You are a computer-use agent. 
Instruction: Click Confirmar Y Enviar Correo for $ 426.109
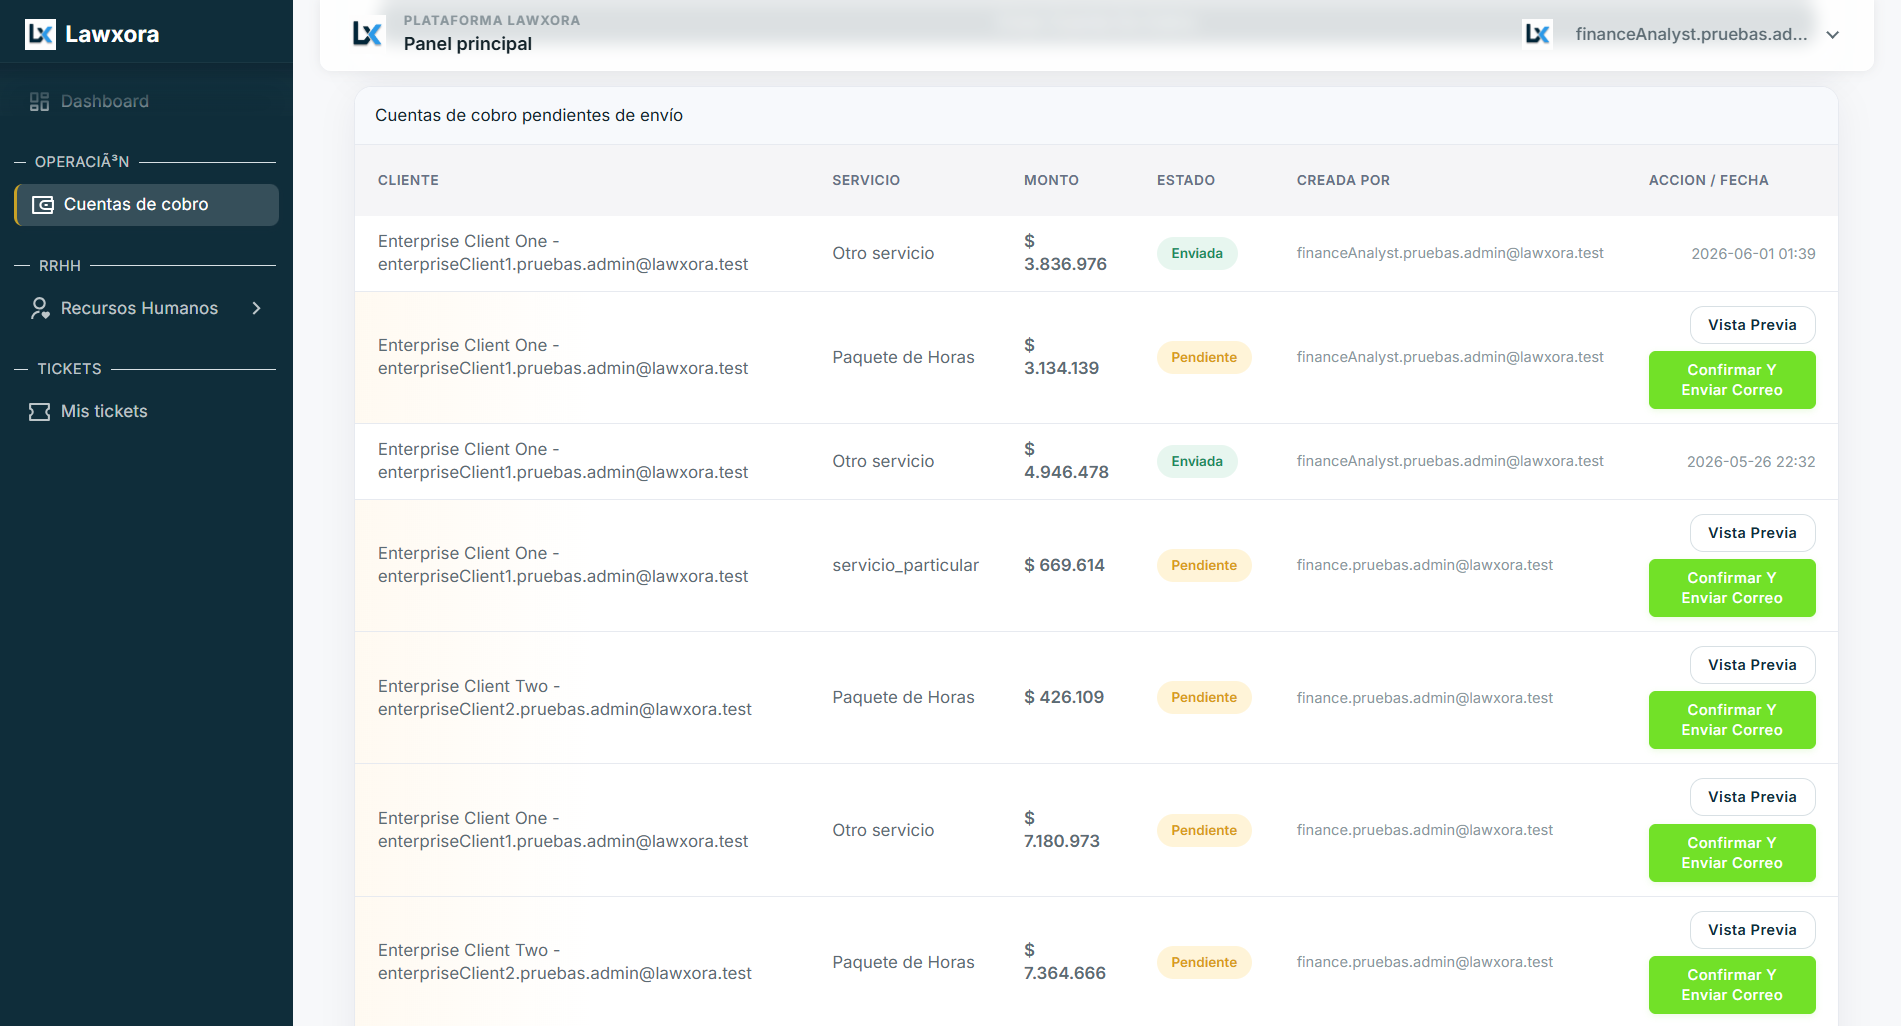1732,720
